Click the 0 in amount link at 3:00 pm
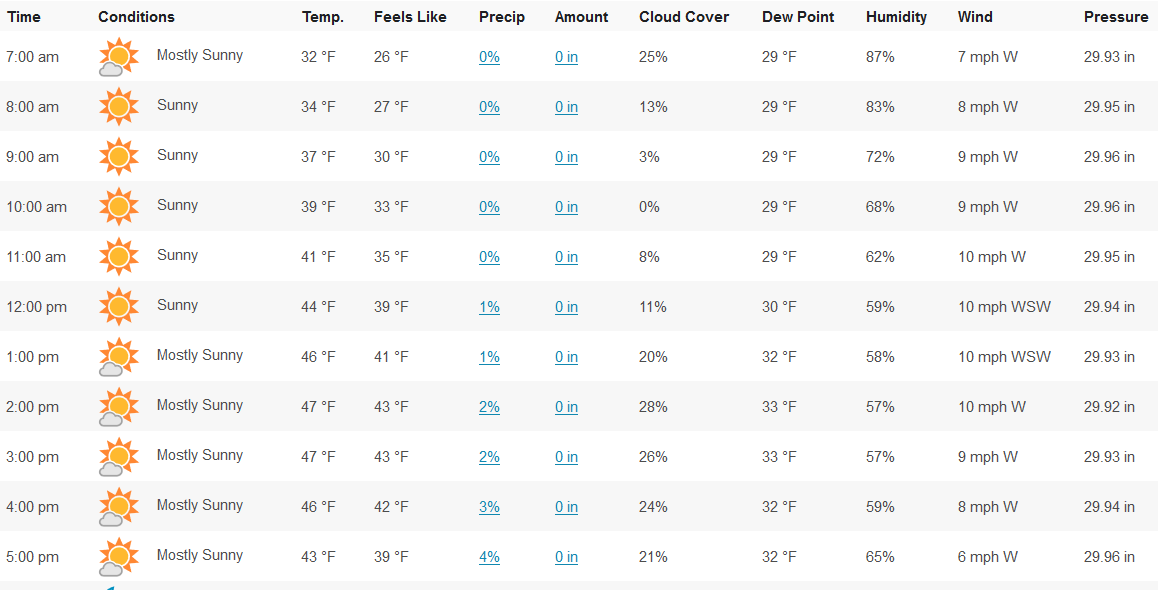This screenshot has height=590, width=1158. pyautogui.click(x=566, y=457)
